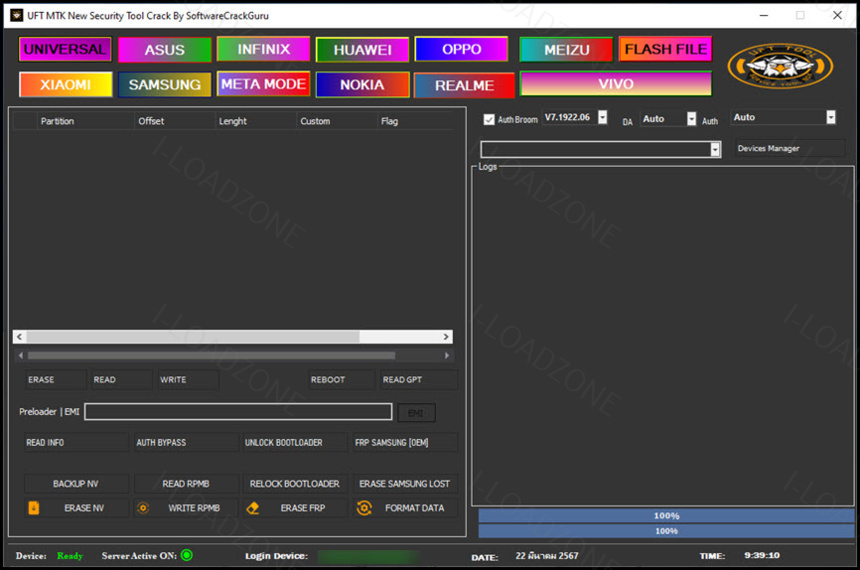This screenshot has height=570, width=860.
Task: Open the VIVO tab
Action: pos(616,84)
